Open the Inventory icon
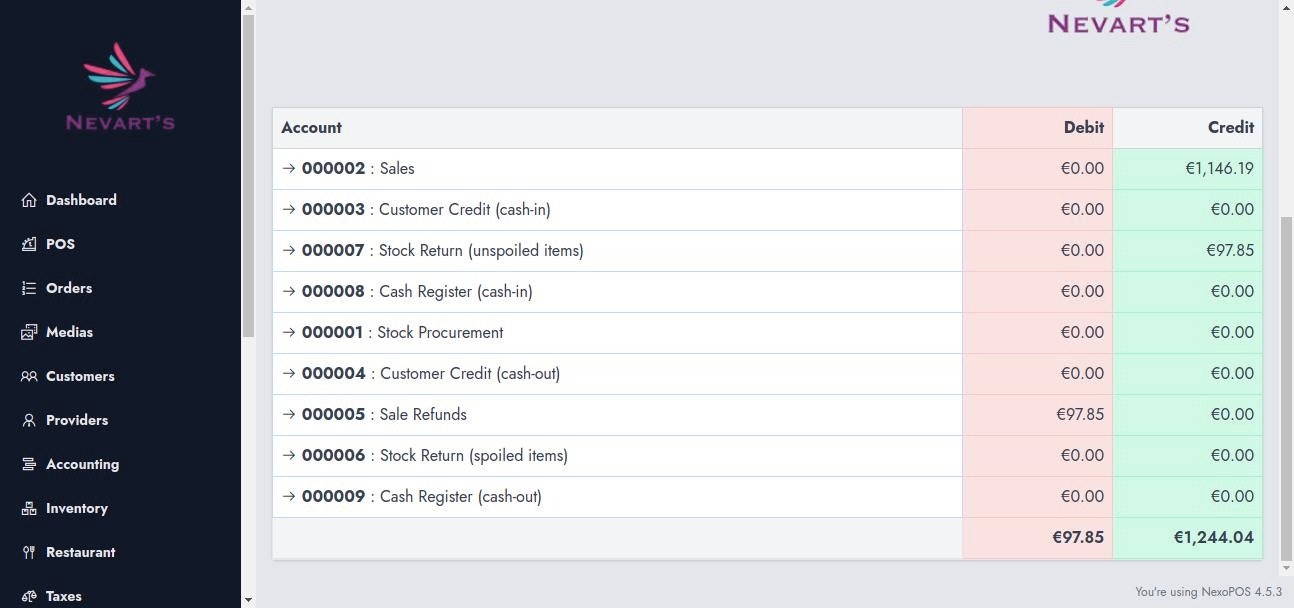The image size is (1294, 608). point(29,508)
